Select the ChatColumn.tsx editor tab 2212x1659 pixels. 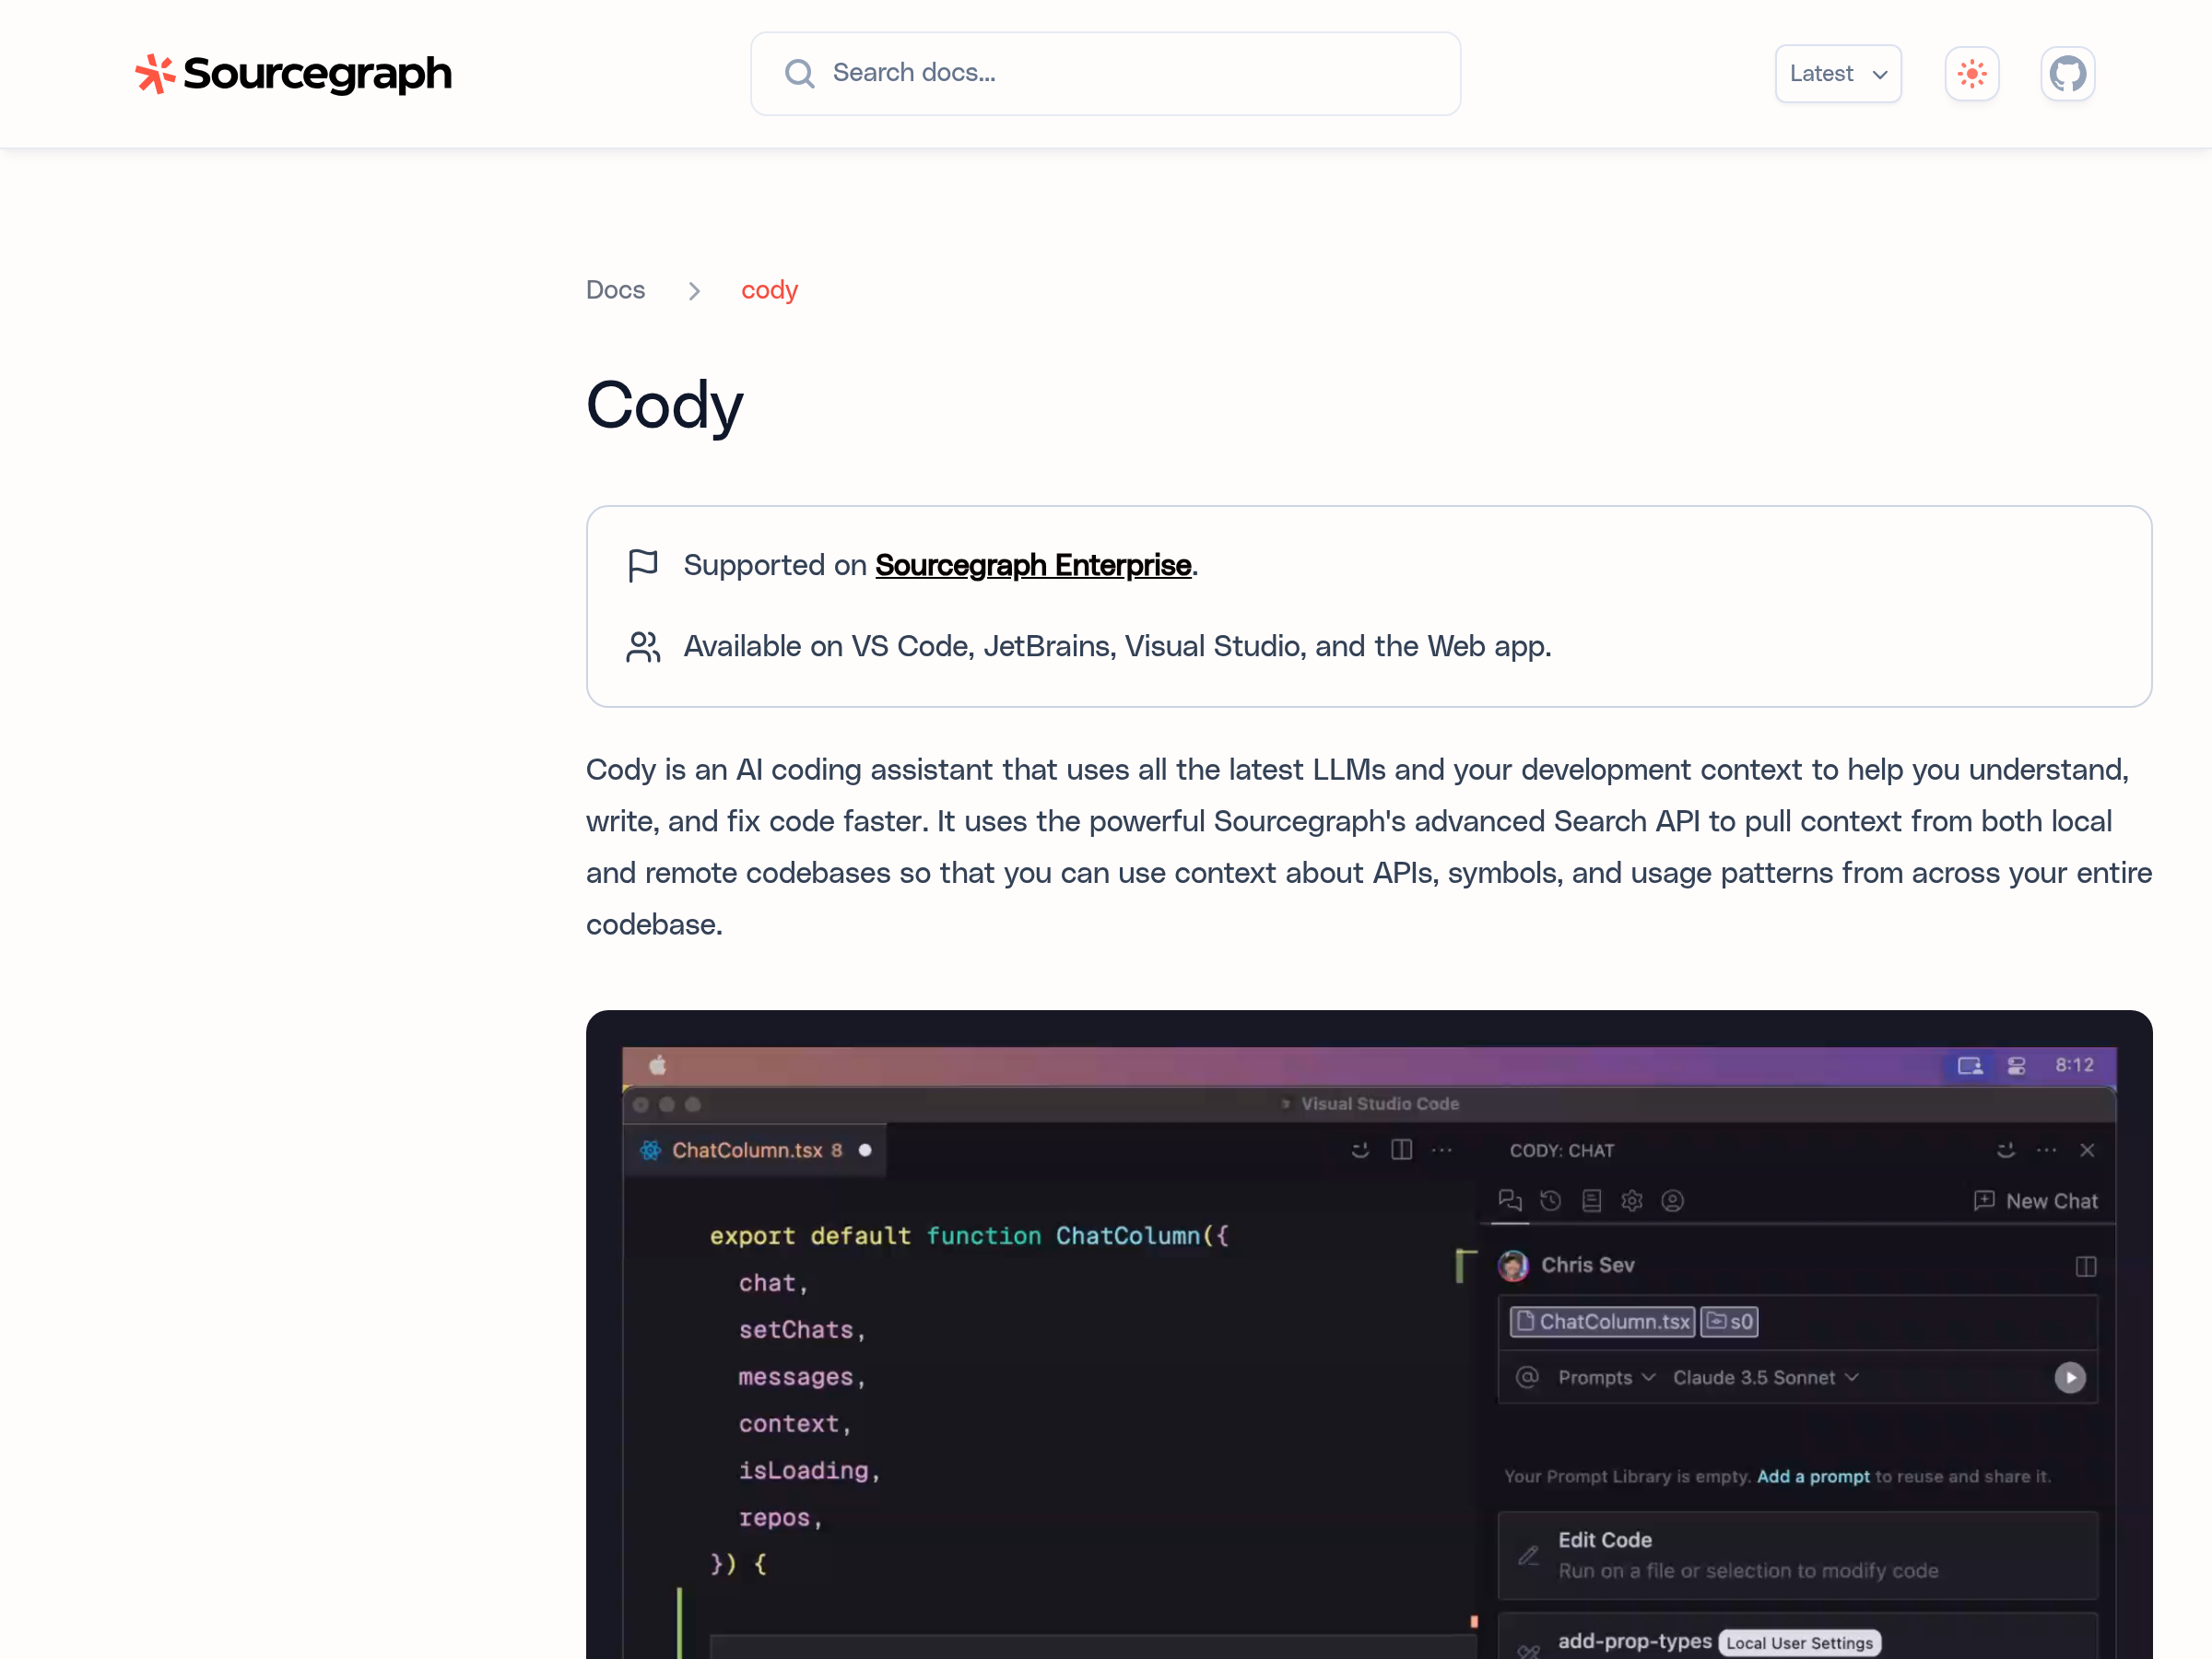tap(755, 1150)
